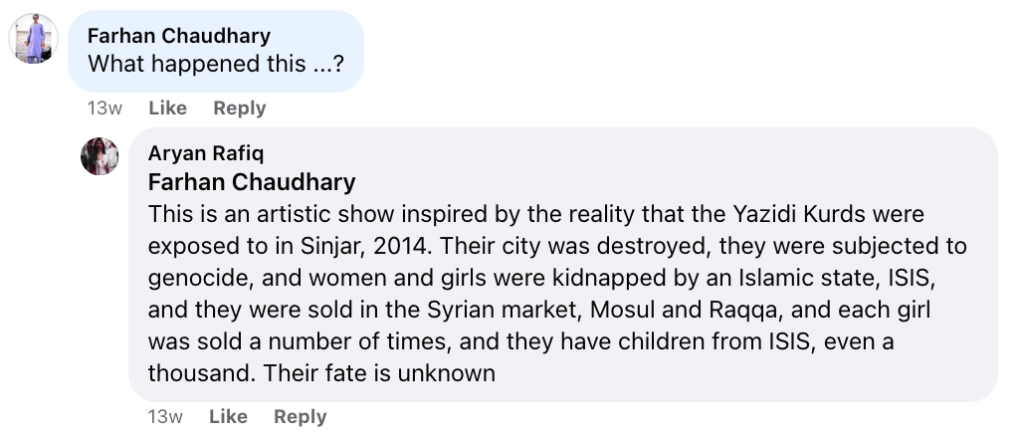Open the 13w timestamp under Aryan's reply
The image size is (1023, 436).
(x=164, y=416)
